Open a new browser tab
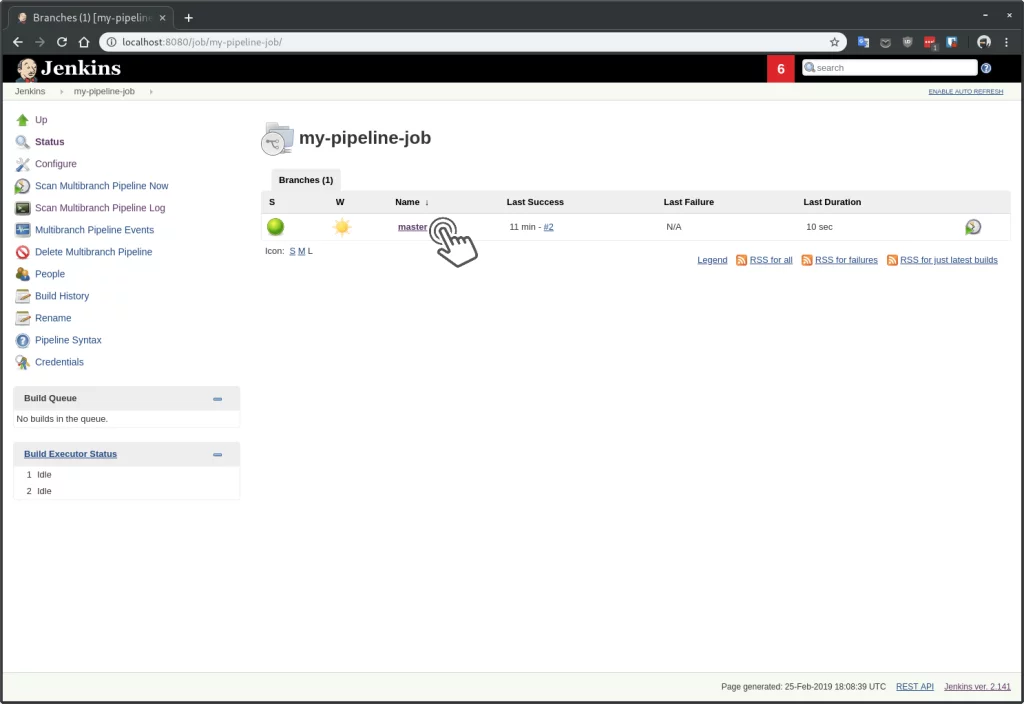Viewport: 1024px width, 704px height. pos(189,18)
